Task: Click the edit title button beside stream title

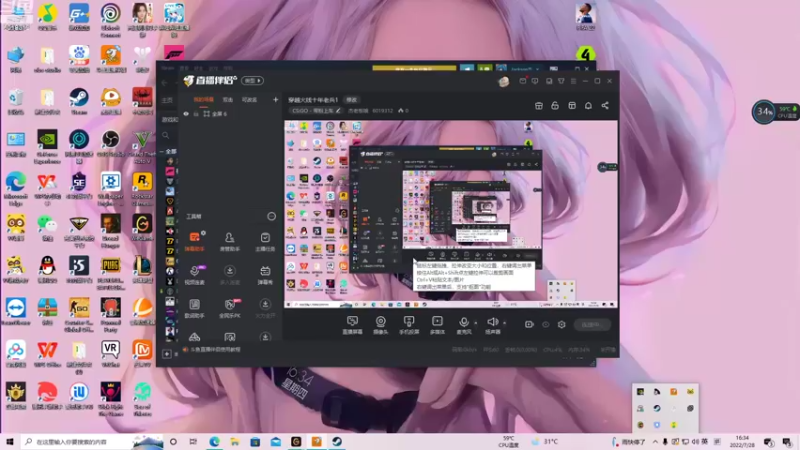Action: (x=352, y=99)
